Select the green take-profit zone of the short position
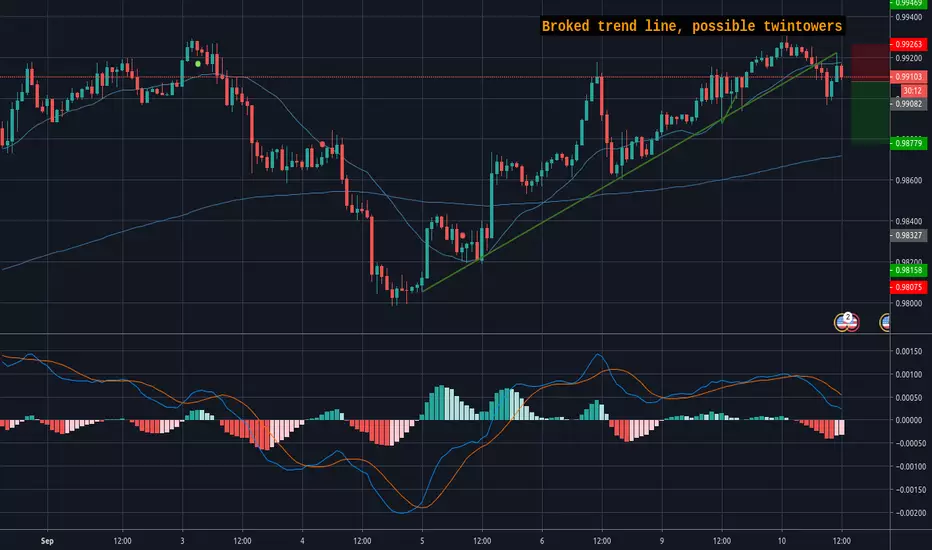The width and height of the screenshot is (932, 550). tap(870, 112)
